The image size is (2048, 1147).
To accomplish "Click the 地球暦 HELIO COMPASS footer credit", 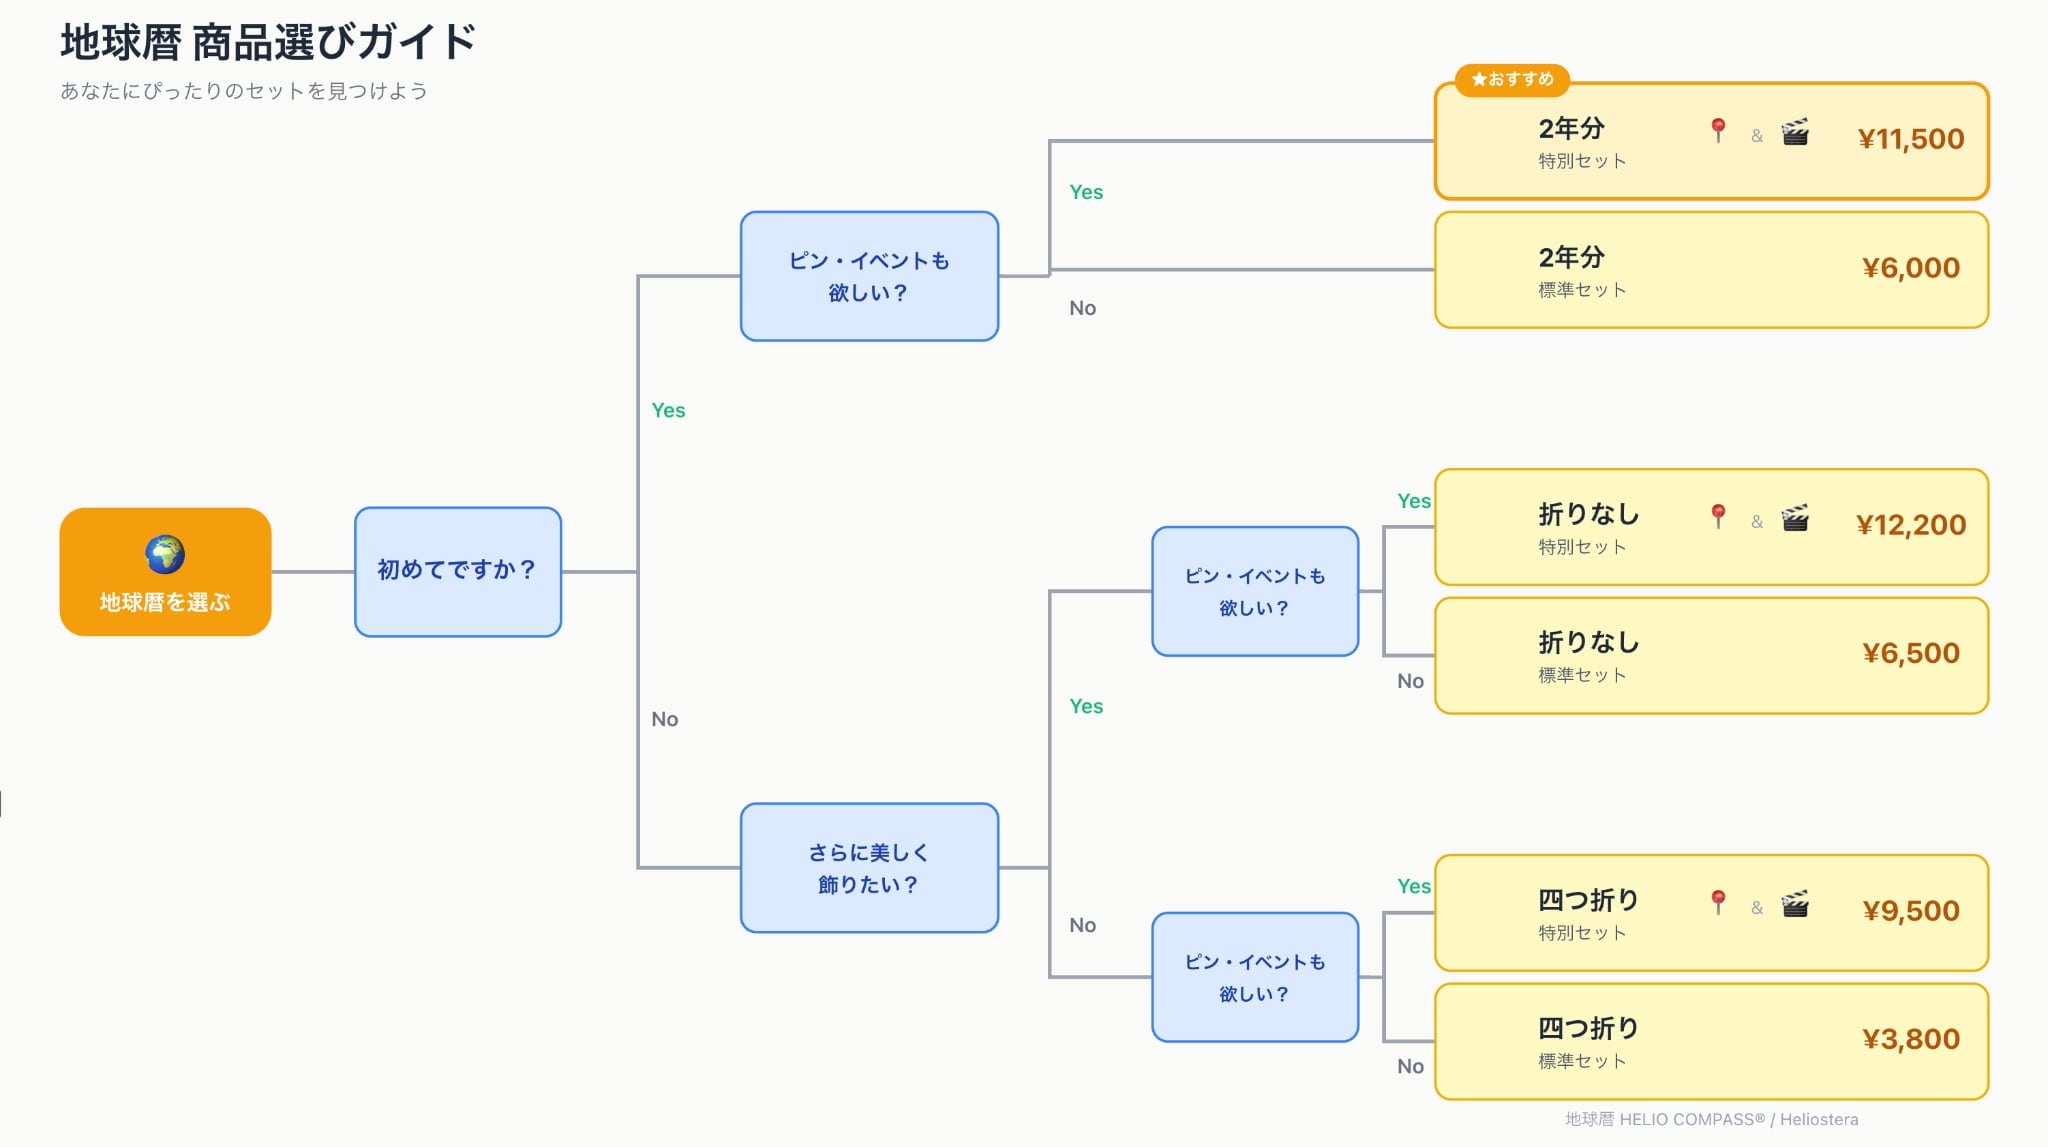I will click(x=1711, y=1119).
